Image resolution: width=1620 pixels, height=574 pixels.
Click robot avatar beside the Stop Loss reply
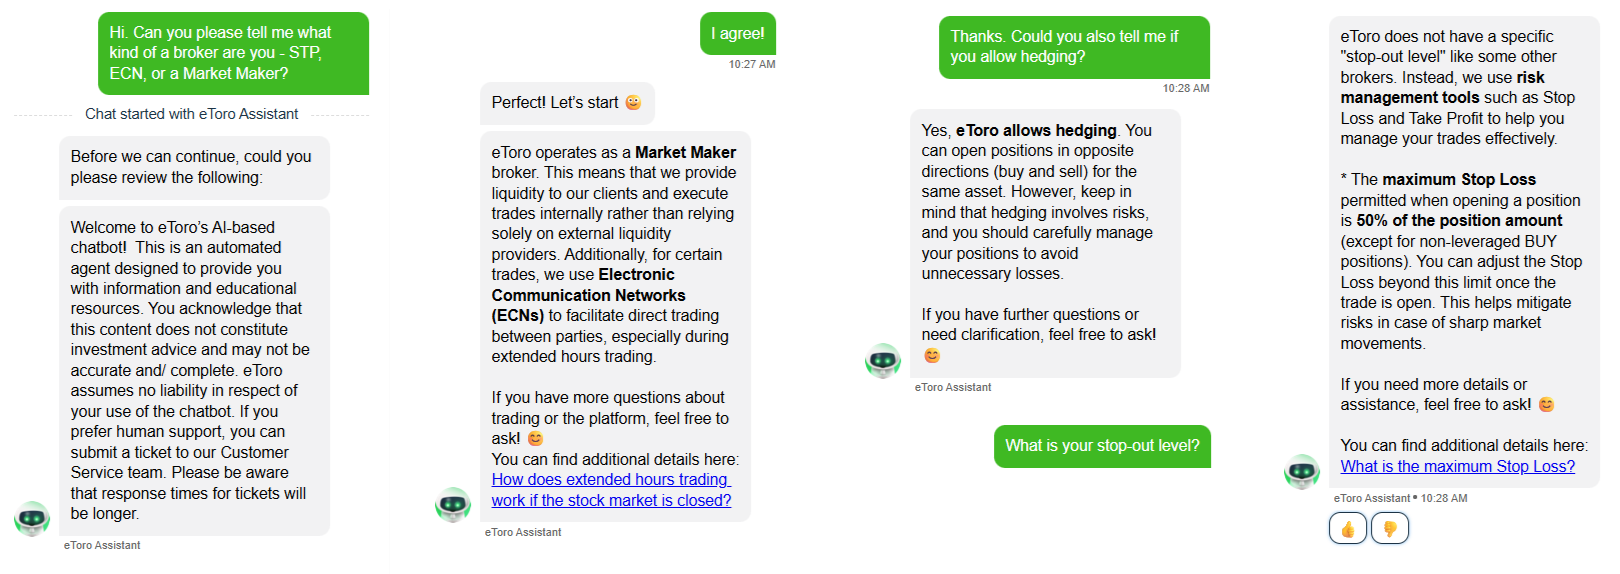(1302, 472)
